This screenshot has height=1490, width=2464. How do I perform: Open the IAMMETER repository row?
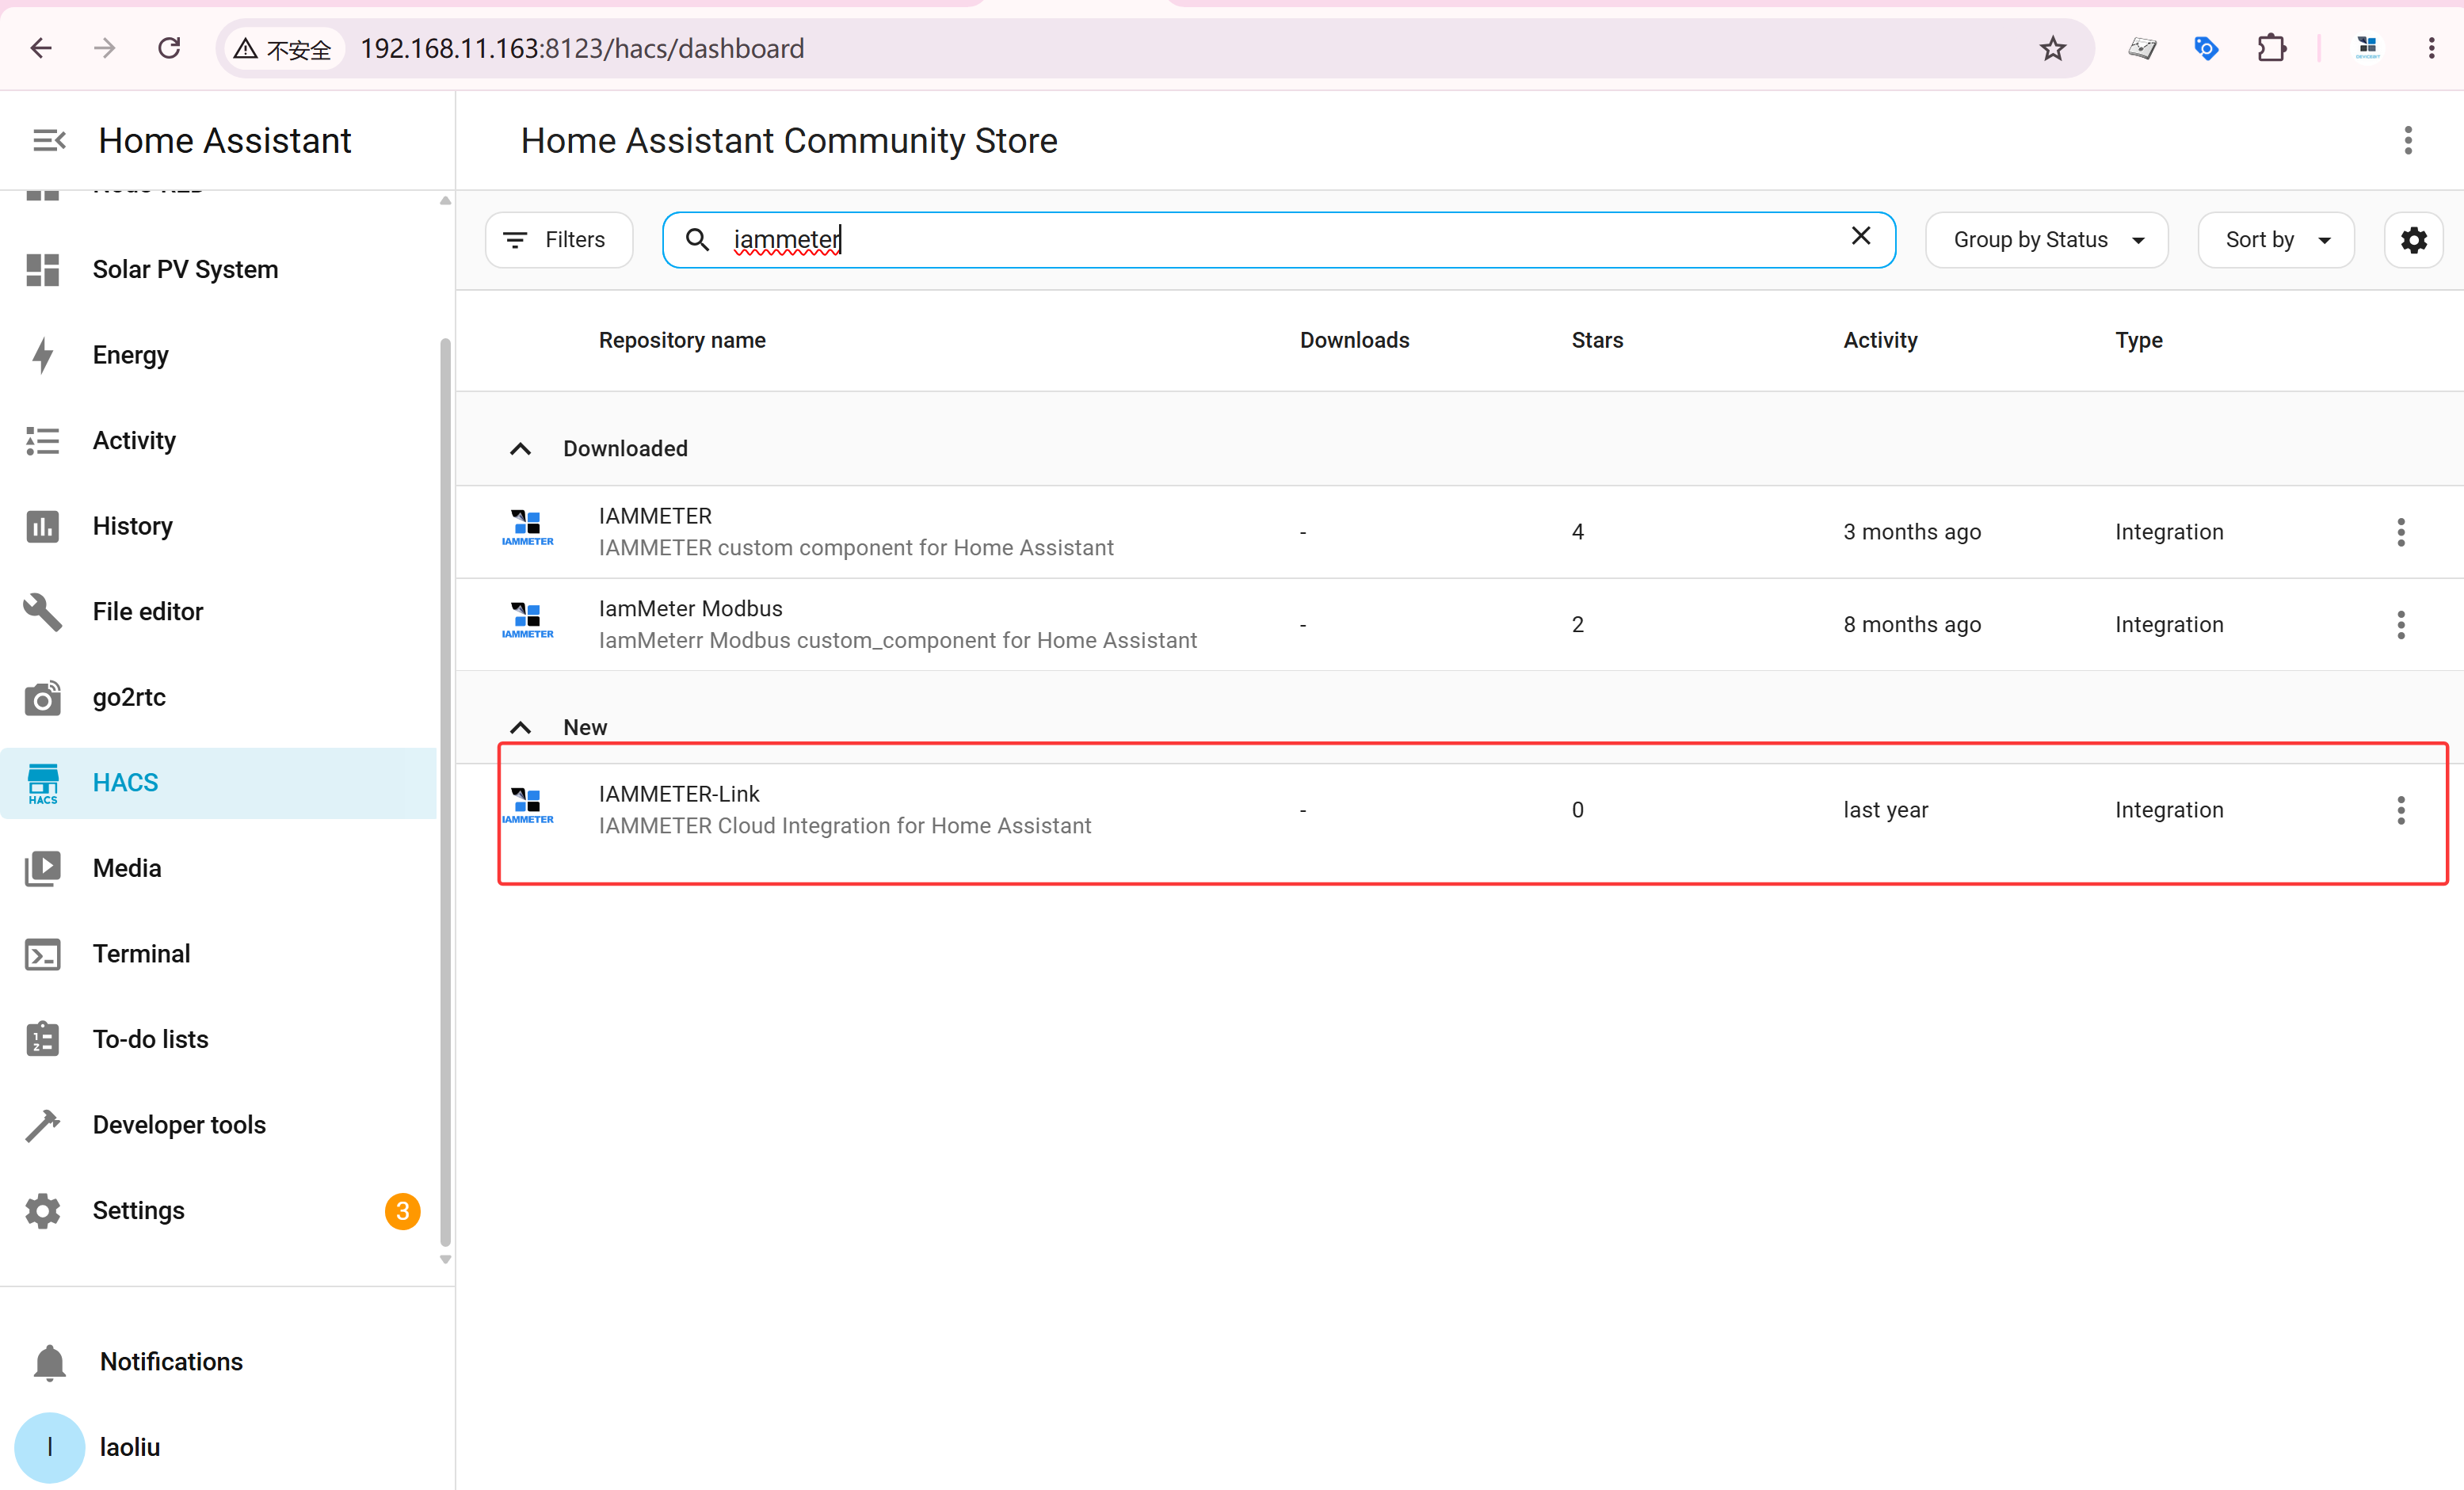pyautogui.click(x=1459, y=532)
